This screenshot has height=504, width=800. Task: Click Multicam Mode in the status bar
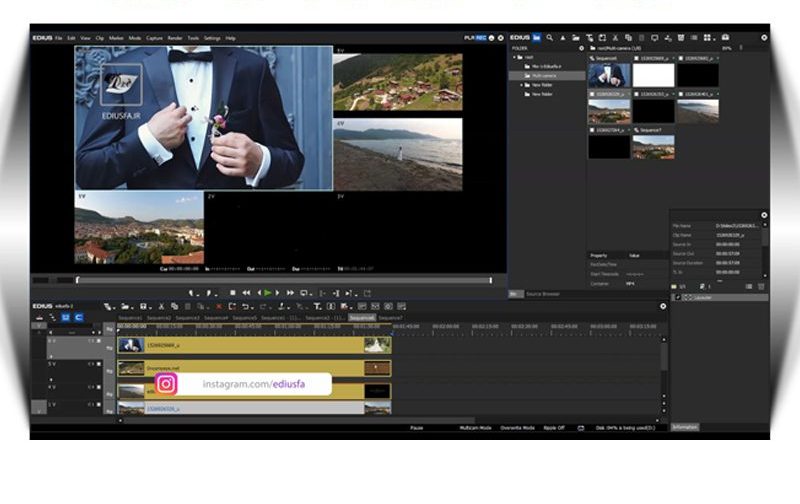pos(475,428)
